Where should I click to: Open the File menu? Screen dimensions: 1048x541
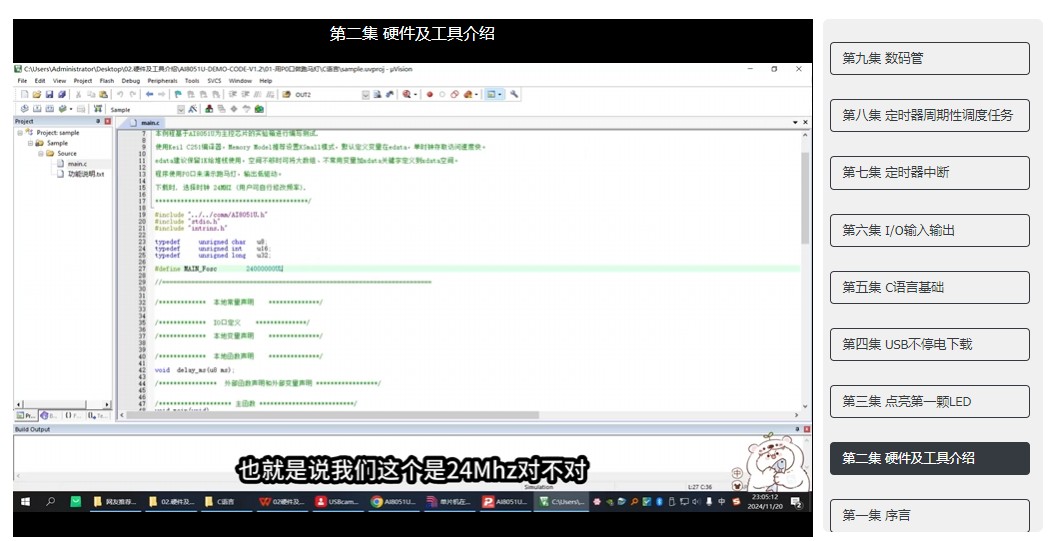coord(22,80)
